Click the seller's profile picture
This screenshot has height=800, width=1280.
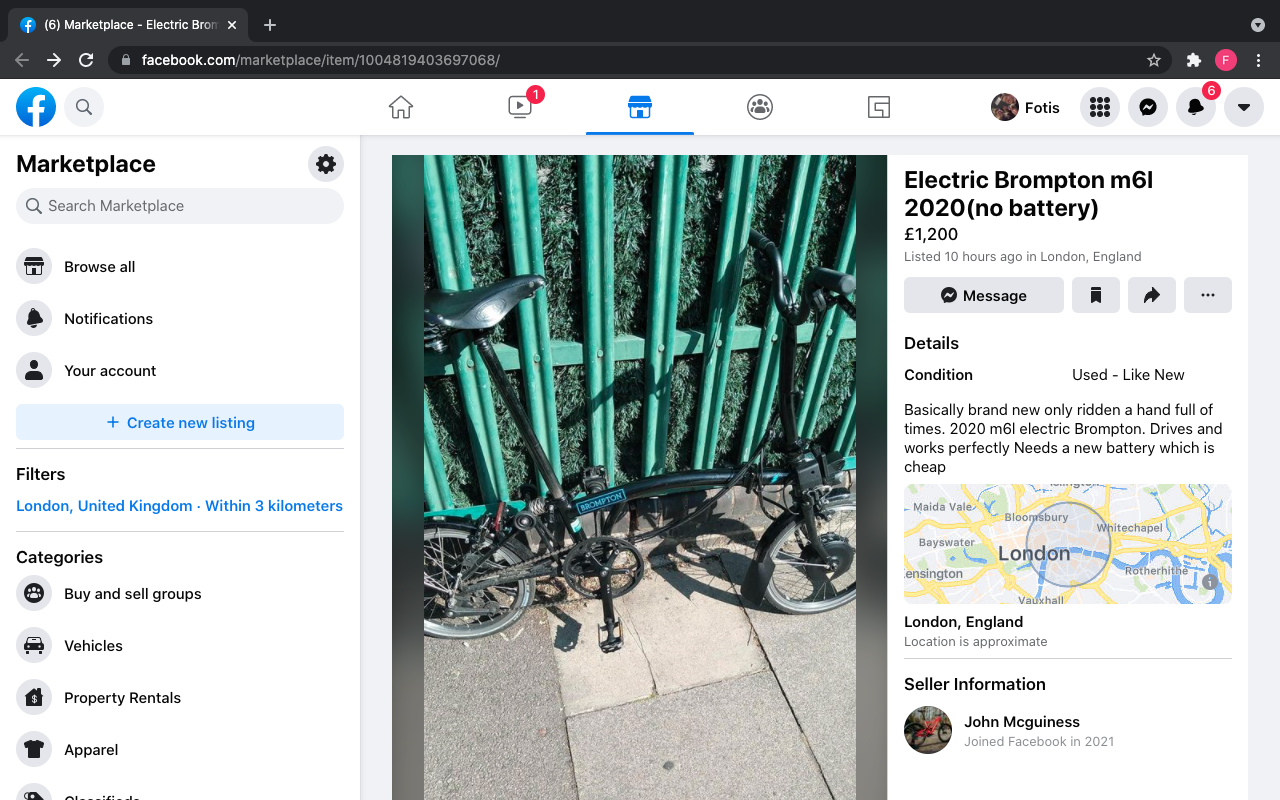928,730
